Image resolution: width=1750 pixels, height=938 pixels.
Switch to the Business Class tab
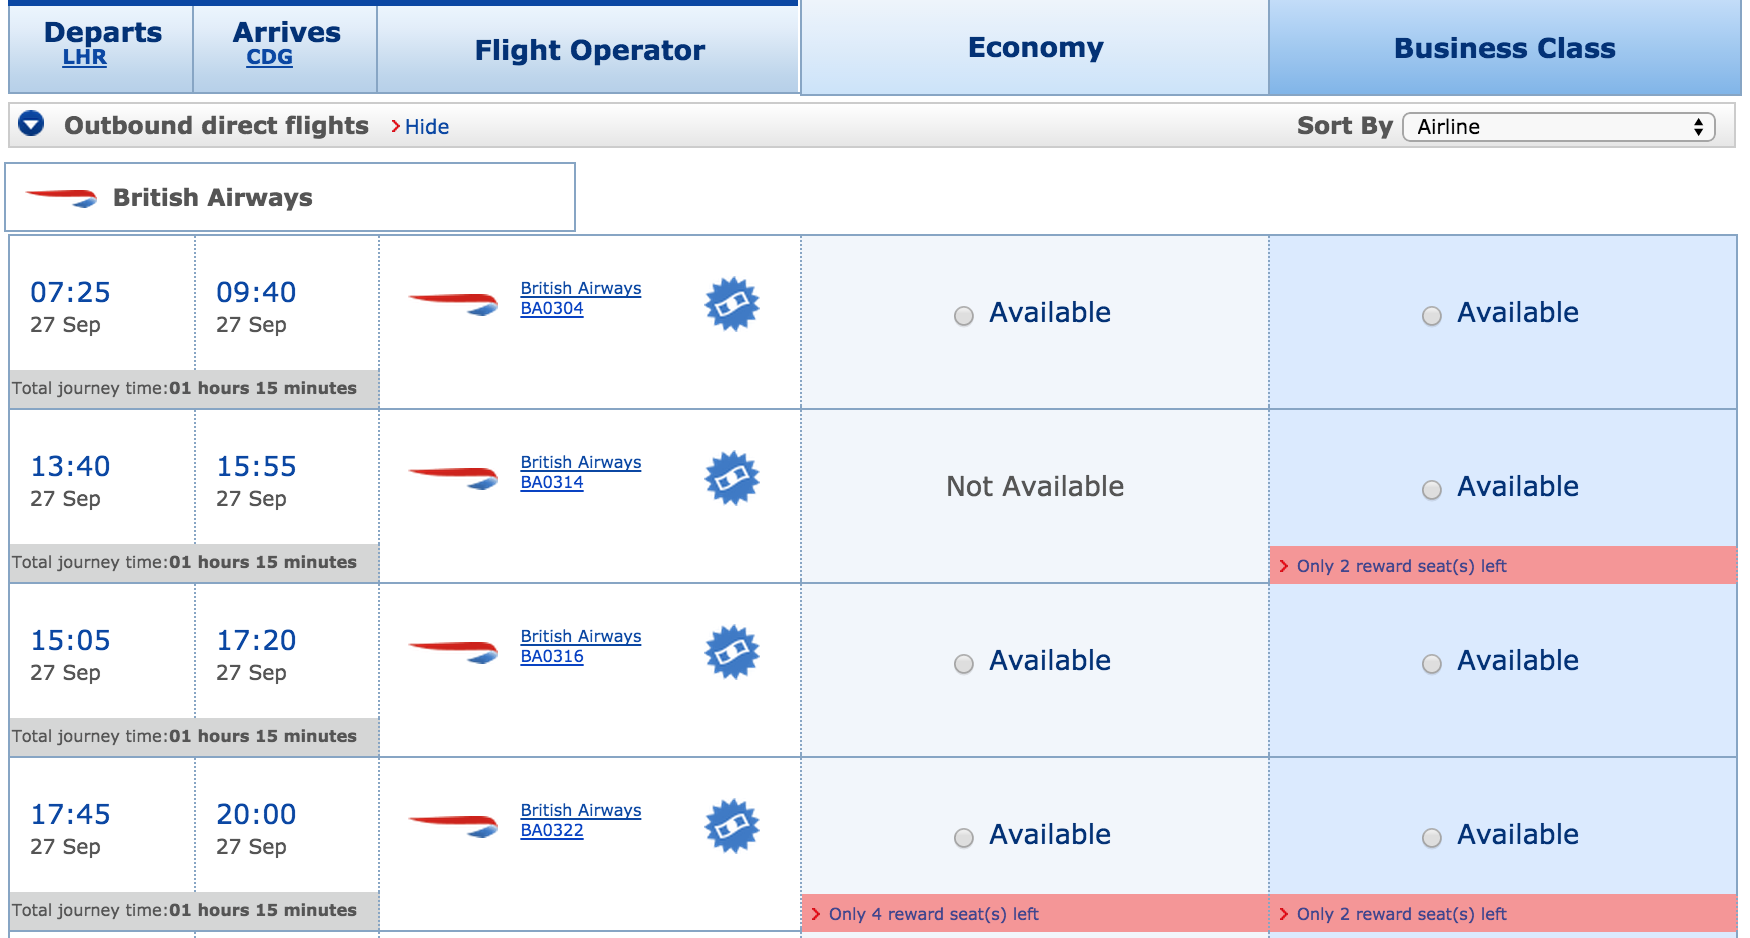coord(1504,48)
